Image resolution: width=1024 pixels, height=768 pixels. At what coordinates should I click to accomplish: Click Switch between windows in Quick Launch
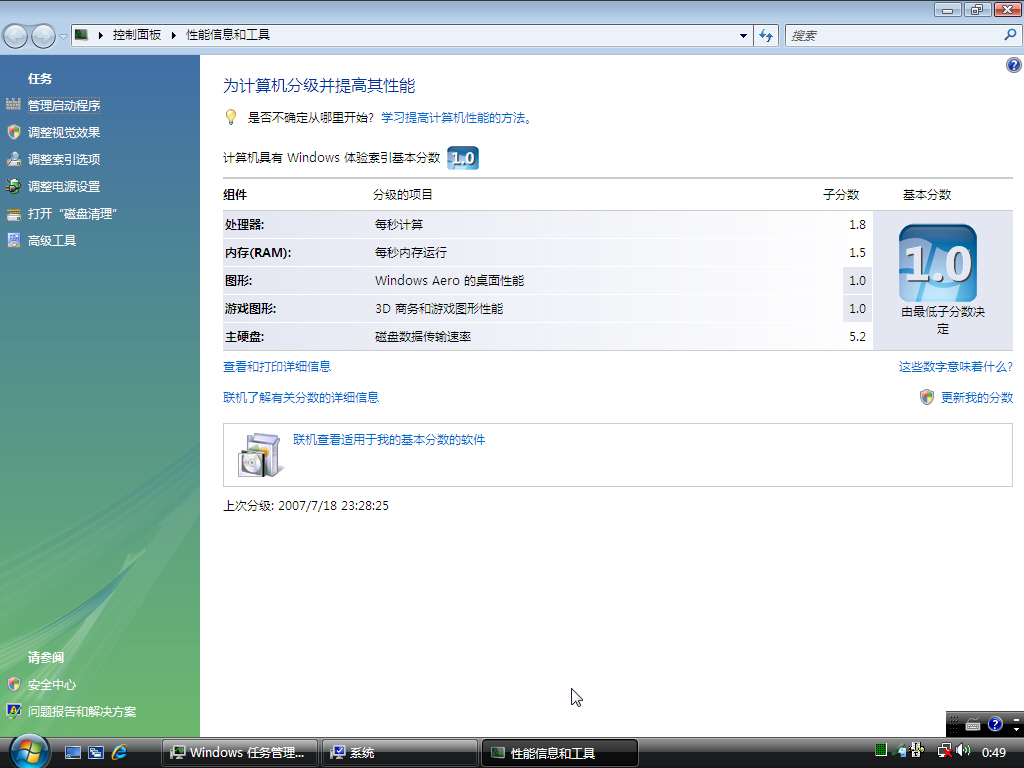point(96,752)
